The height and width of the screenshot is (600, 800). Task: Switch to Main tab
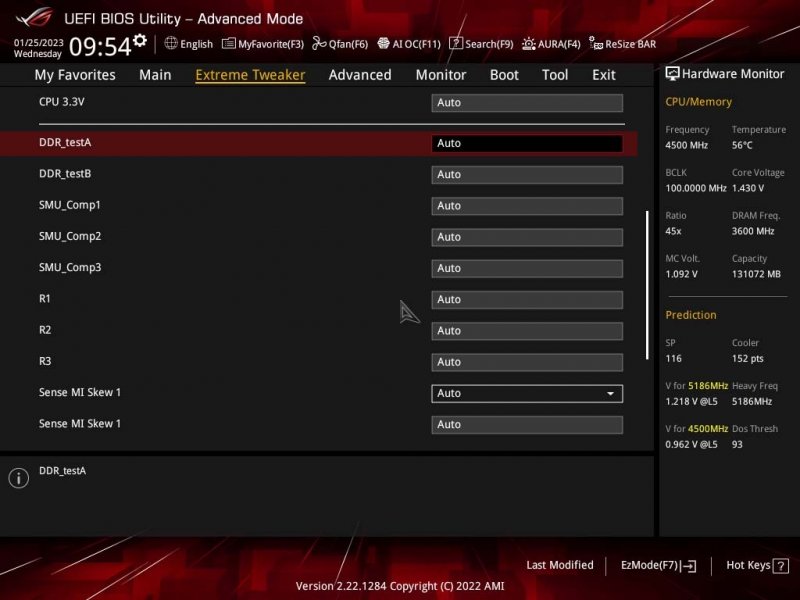(155, 75)
